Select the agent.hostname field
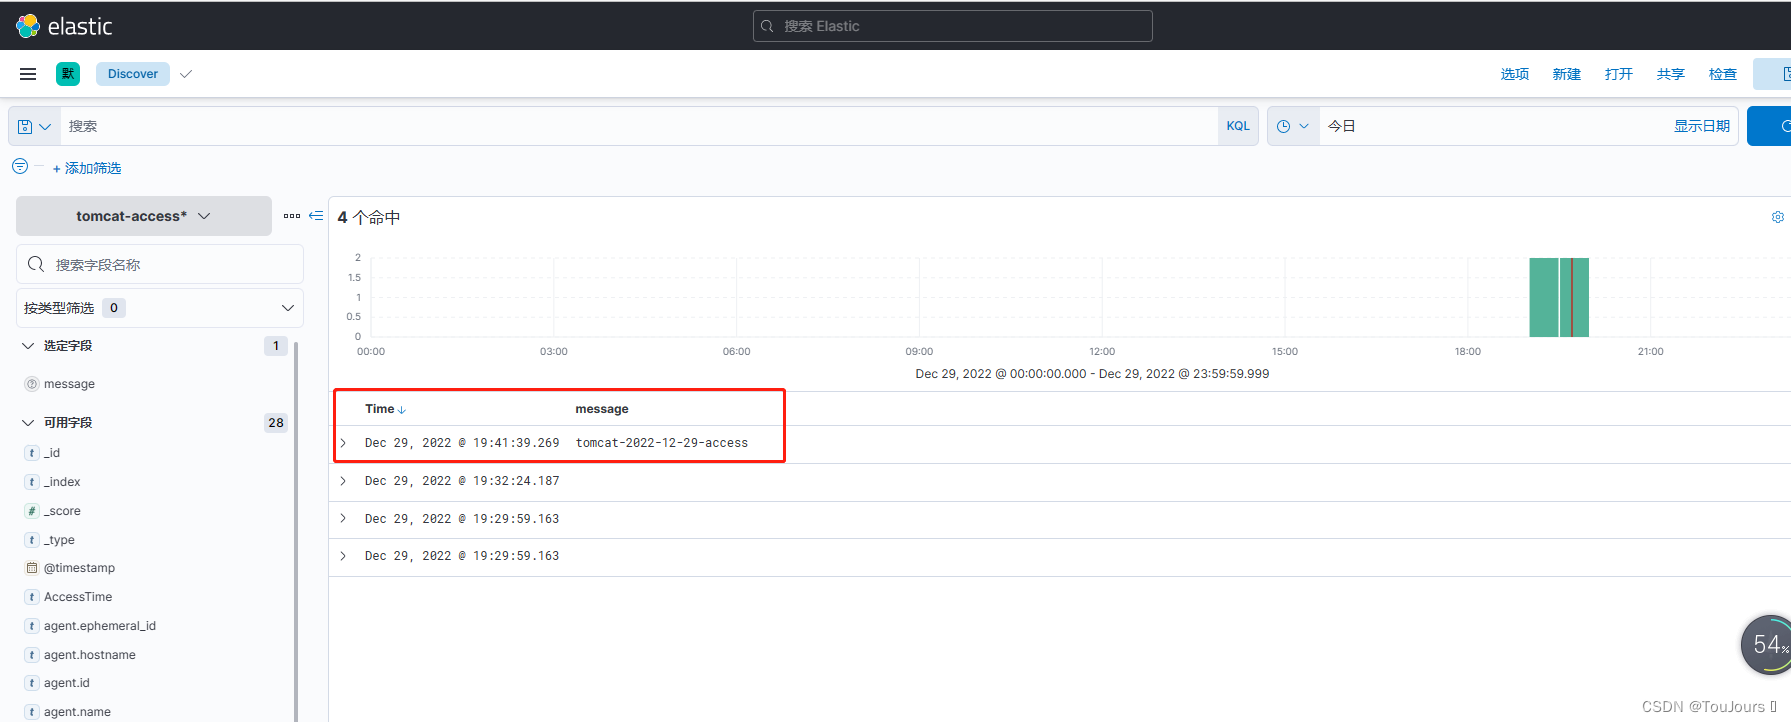1791x722 pixels. tap(90, 655)
